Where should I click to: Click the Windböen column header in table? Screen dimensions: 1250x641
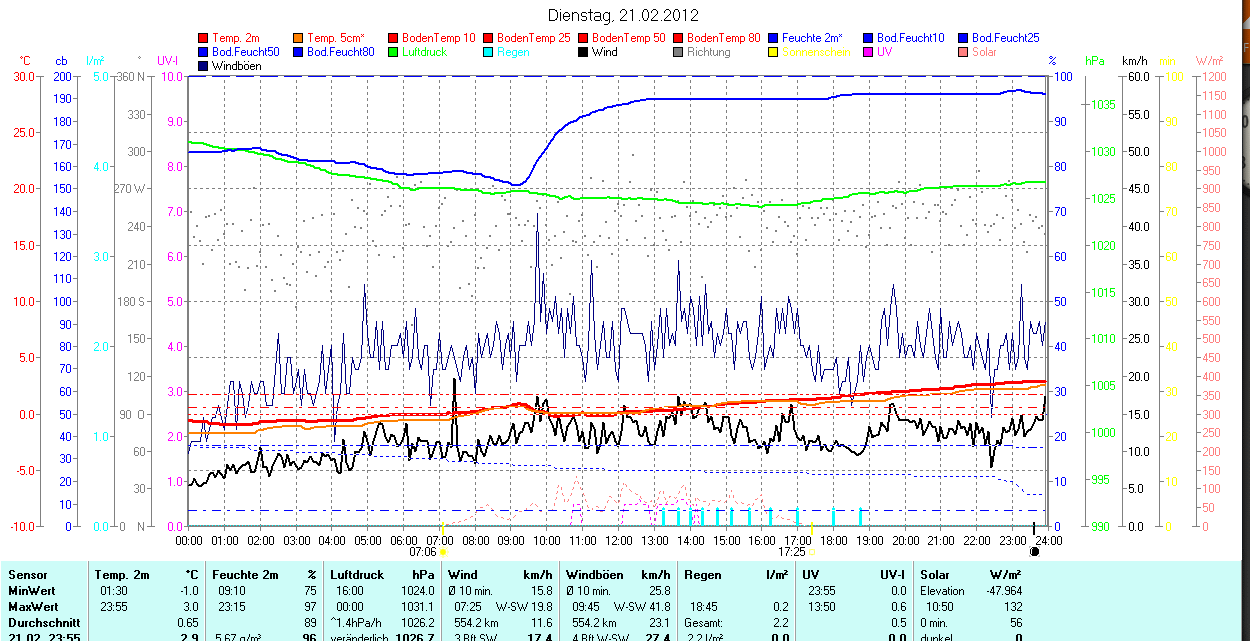point(593,575)
